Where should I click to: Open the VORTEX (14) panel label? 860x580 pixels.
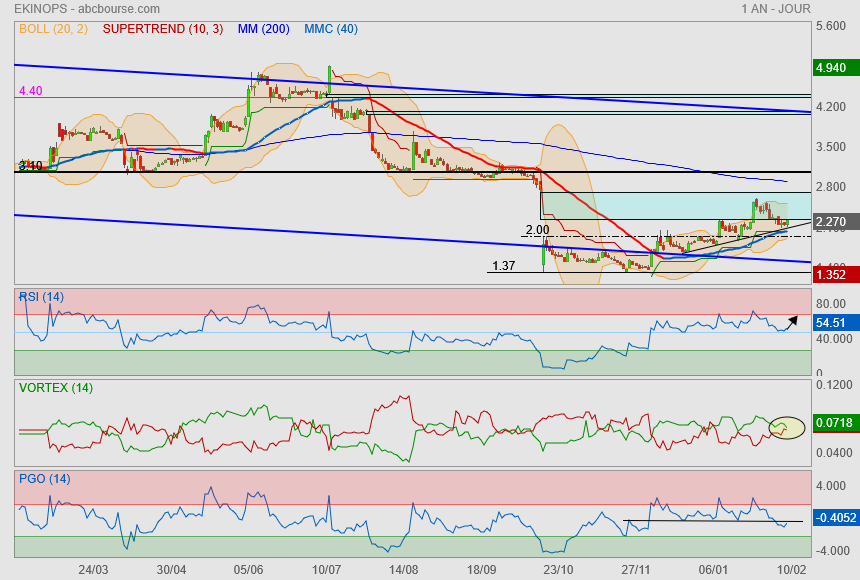[55, 387]
